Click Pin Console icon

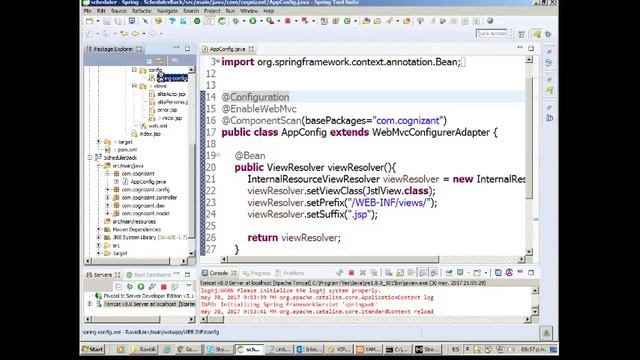point(449,273)
